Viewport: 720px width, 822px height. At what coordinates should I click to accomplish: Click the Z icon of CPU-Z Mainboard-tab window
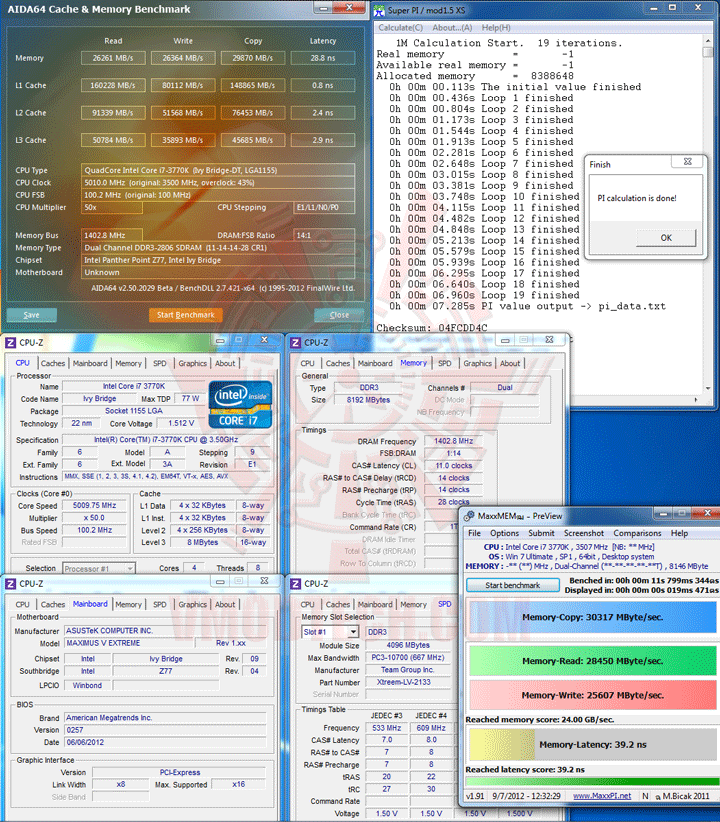[10, 583]
